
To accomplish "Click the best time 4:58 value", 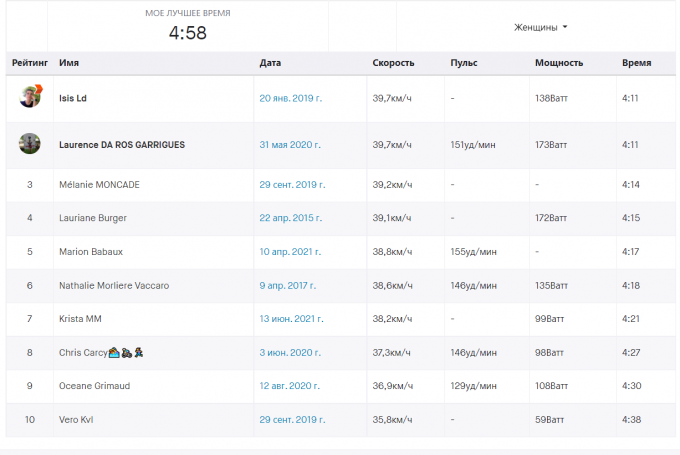I will click(187, 32).
